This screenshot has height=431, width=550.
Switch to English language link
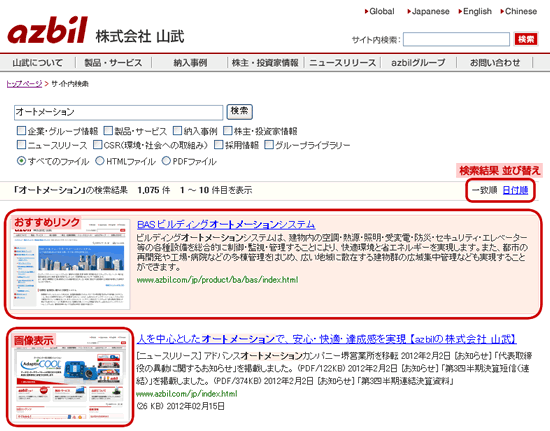[x=475, y=11]
